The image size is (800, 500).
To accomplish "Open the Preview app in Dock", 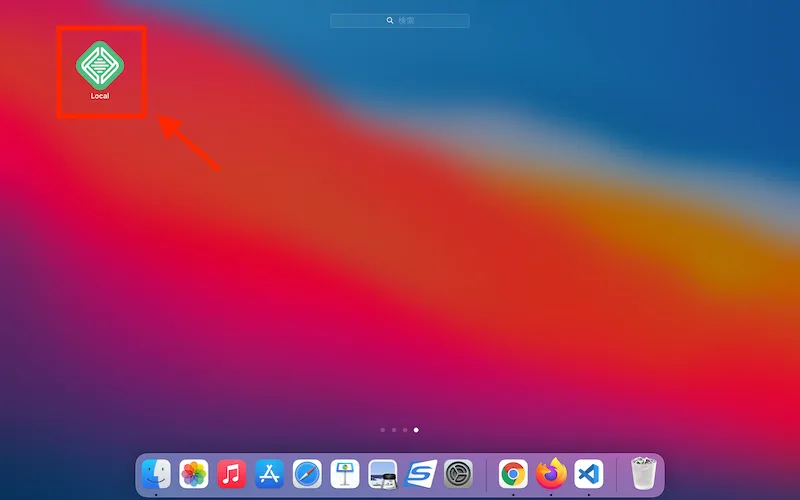I will (x=383, y=474).
